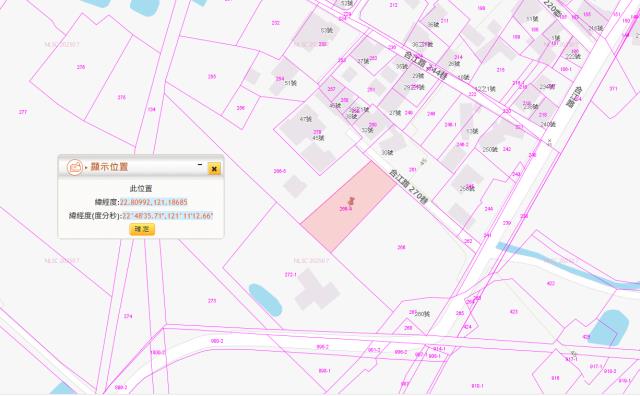The height and width of the screenshot is (396, 640).
Task: Click the pushpin marker on the highlighted parcel
Action: pyautogui.click(x=351, y=200)
